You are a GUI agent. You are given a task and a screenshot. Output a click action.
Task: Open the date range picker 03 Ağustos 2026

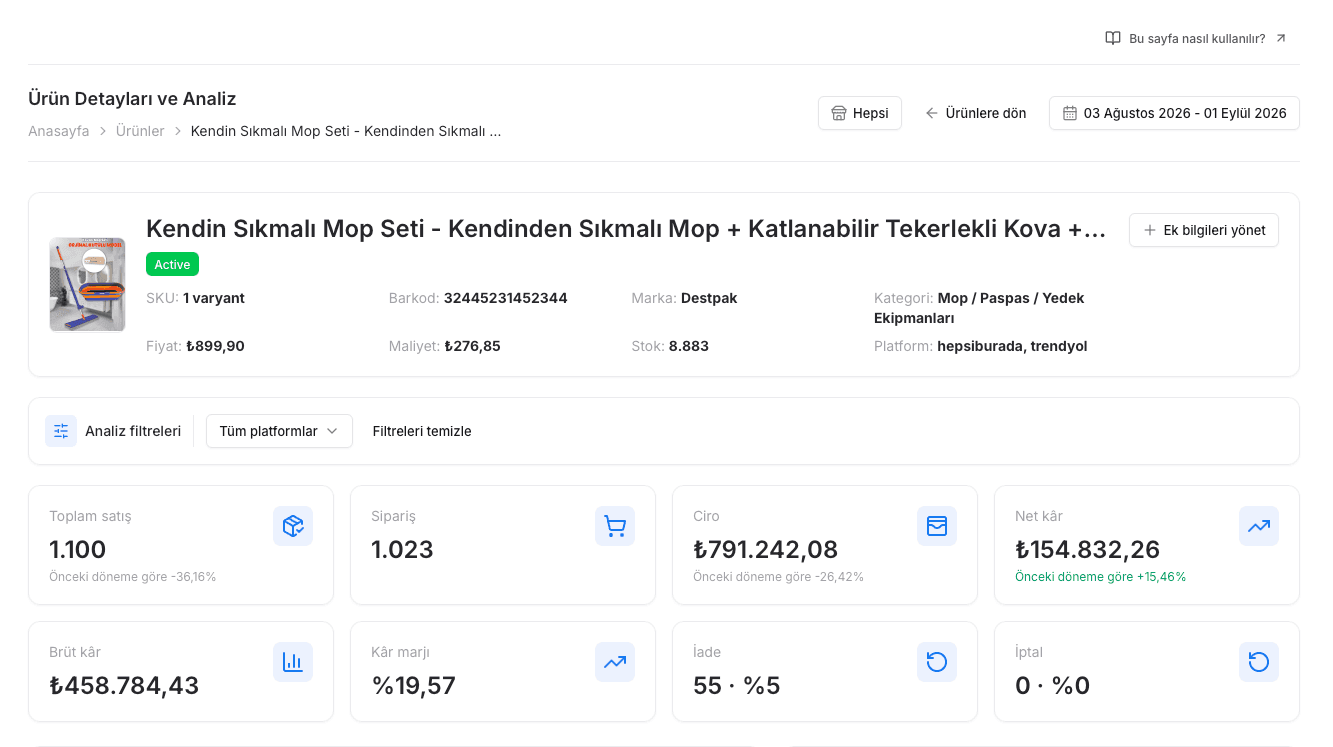pyautogui.click(x=1174, y=113)
